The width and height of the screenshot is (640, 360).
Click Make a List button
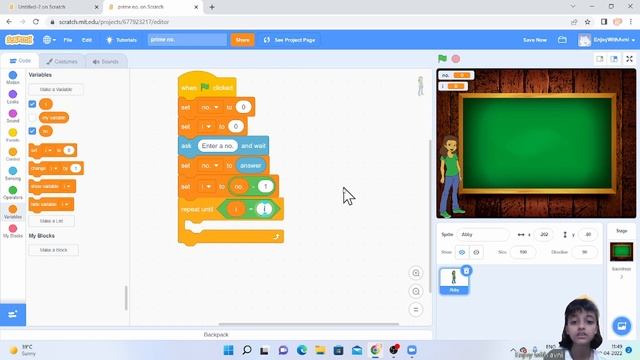coord(52,221)
